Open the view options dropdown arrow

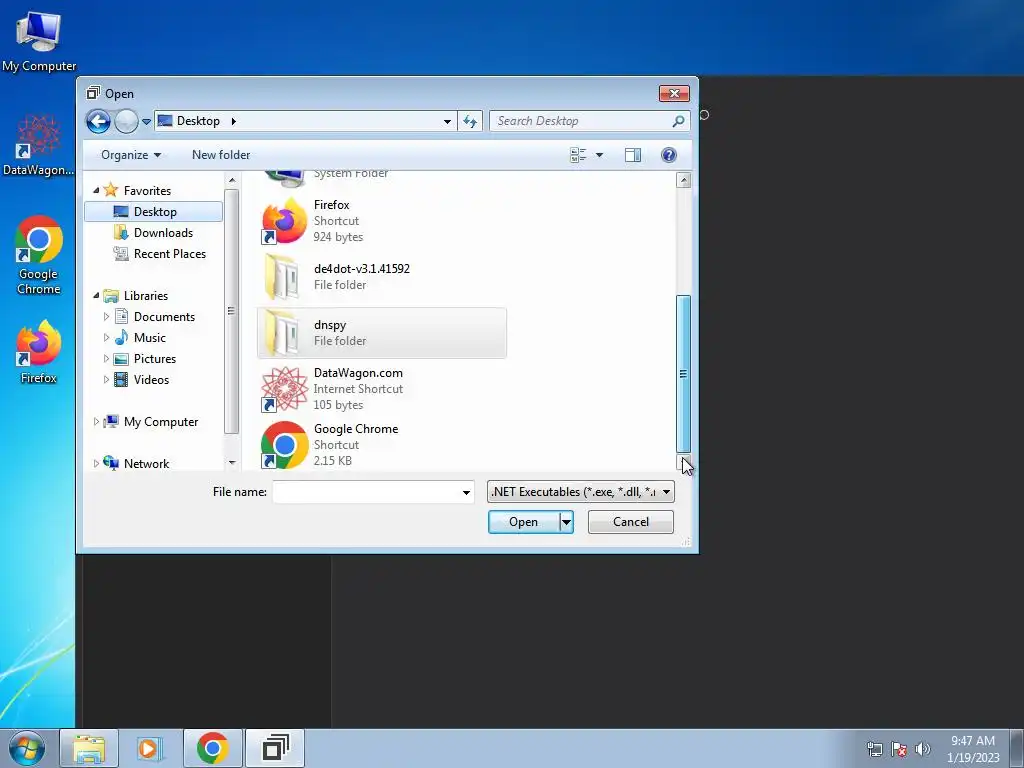pyautogui.click(x=600, y=155)
